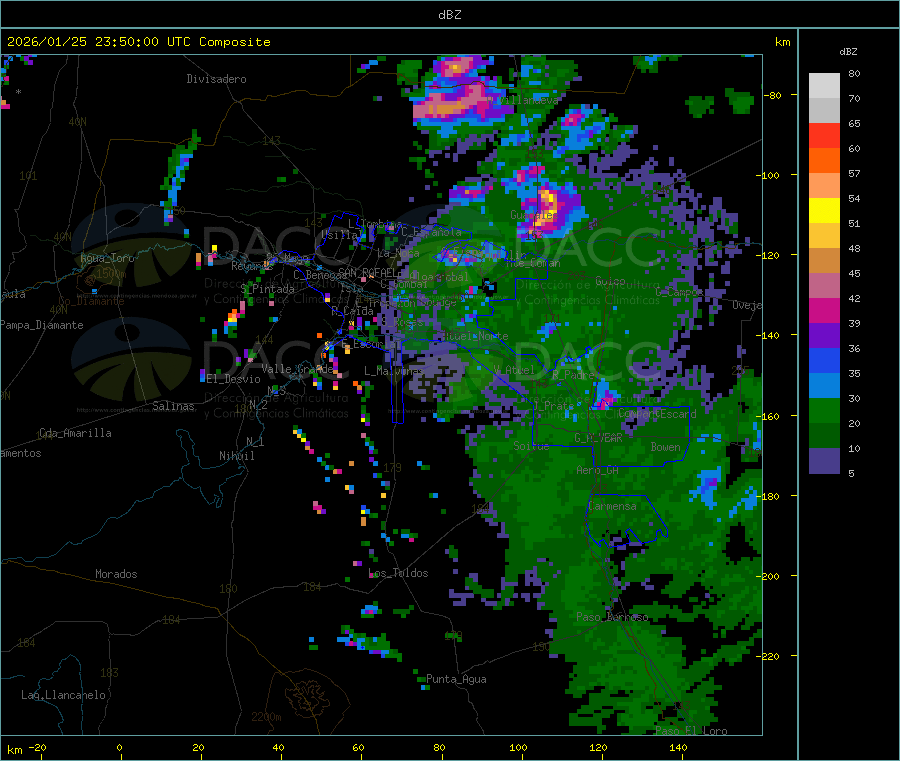Click the km unit label at top right
The height and width of the screenshot is (761, 900).
pyautogui.click(x=783, y=42)
